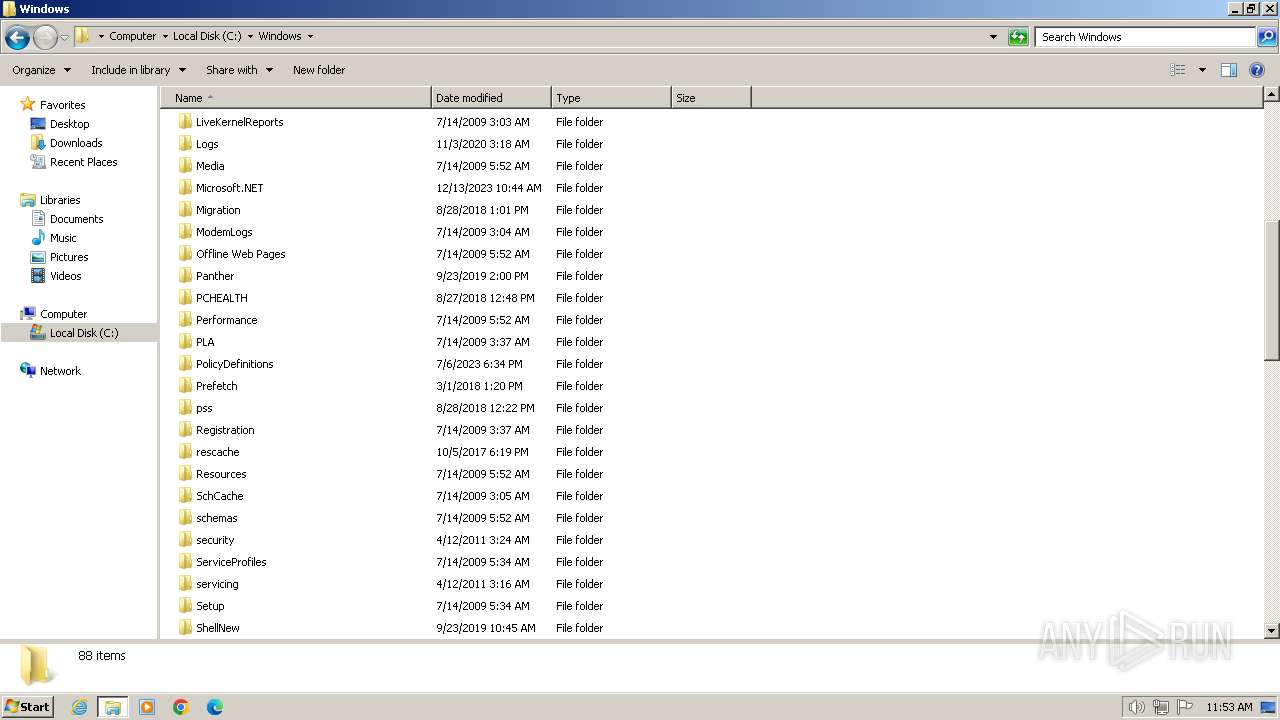
Task: Select Computer in the navigation pane
Action: (63, 314)
